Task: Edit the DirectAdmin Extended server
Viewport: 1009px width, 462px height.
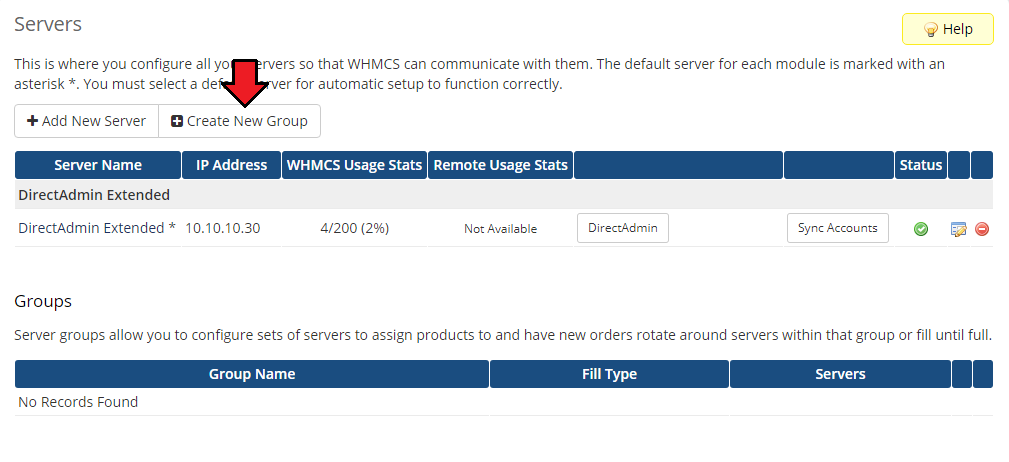Action: point(959,228)
